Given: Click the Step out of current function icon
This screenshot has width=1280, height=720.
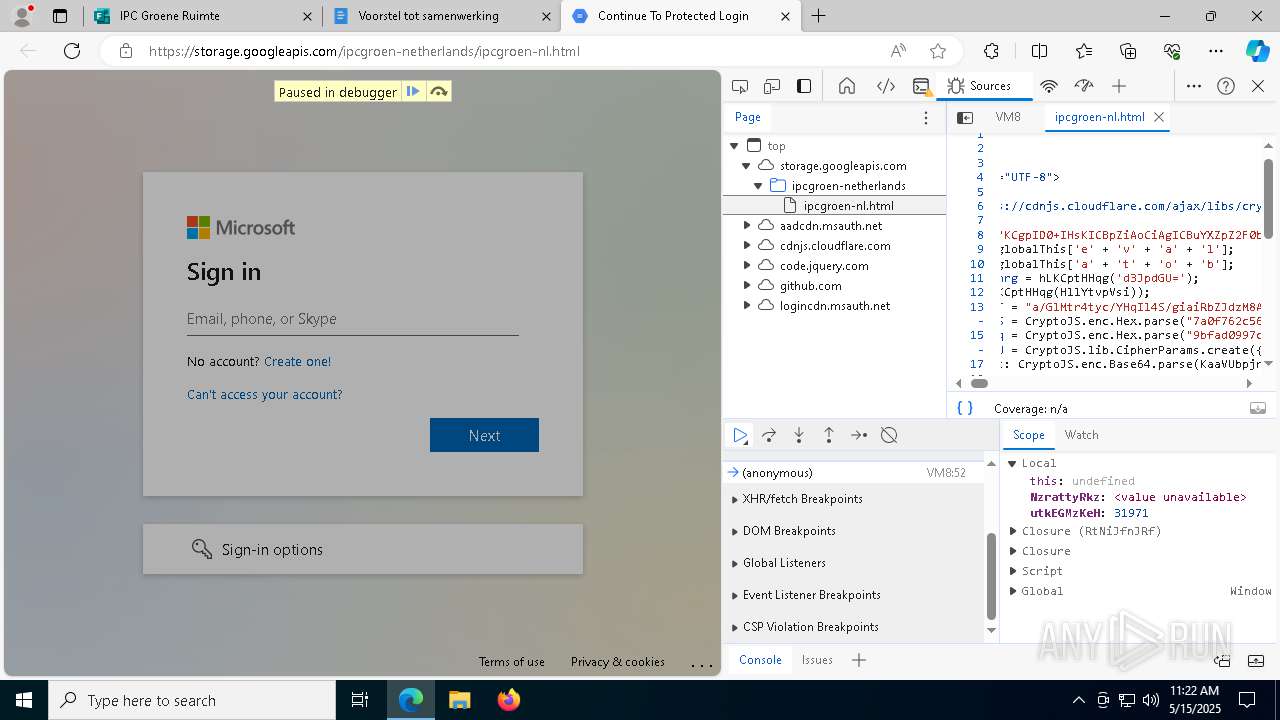Looking at the screenshot, I should coord(829,435).
